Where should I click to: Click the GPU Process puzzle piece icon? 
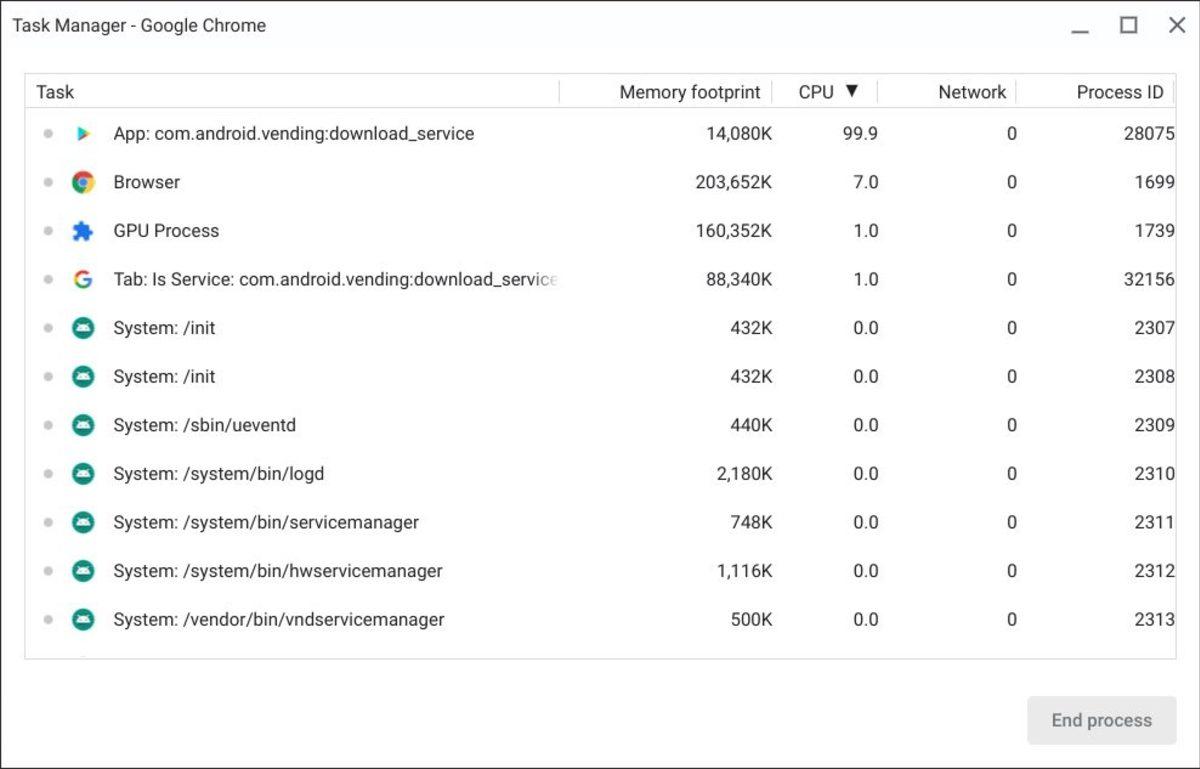pos(84,230)
